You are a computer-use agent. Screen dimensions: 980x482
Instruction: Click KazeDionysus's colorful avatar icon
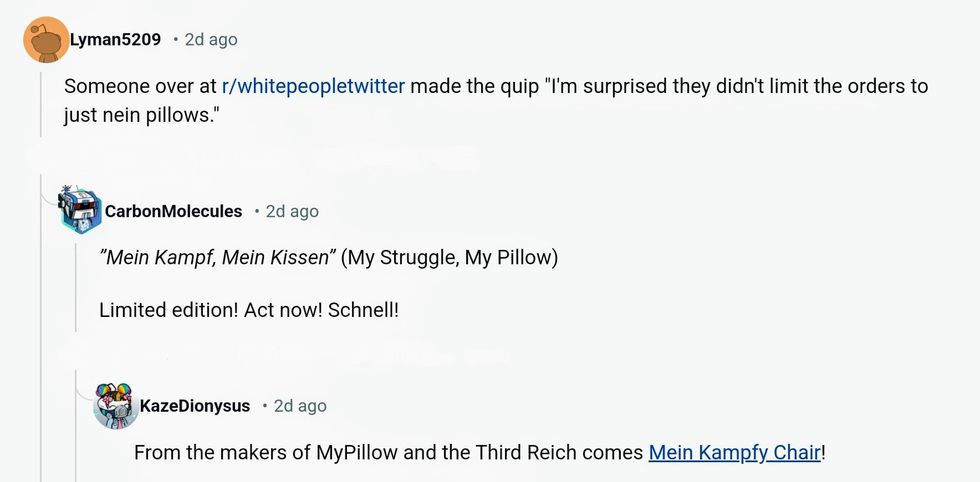pos(115,405)
